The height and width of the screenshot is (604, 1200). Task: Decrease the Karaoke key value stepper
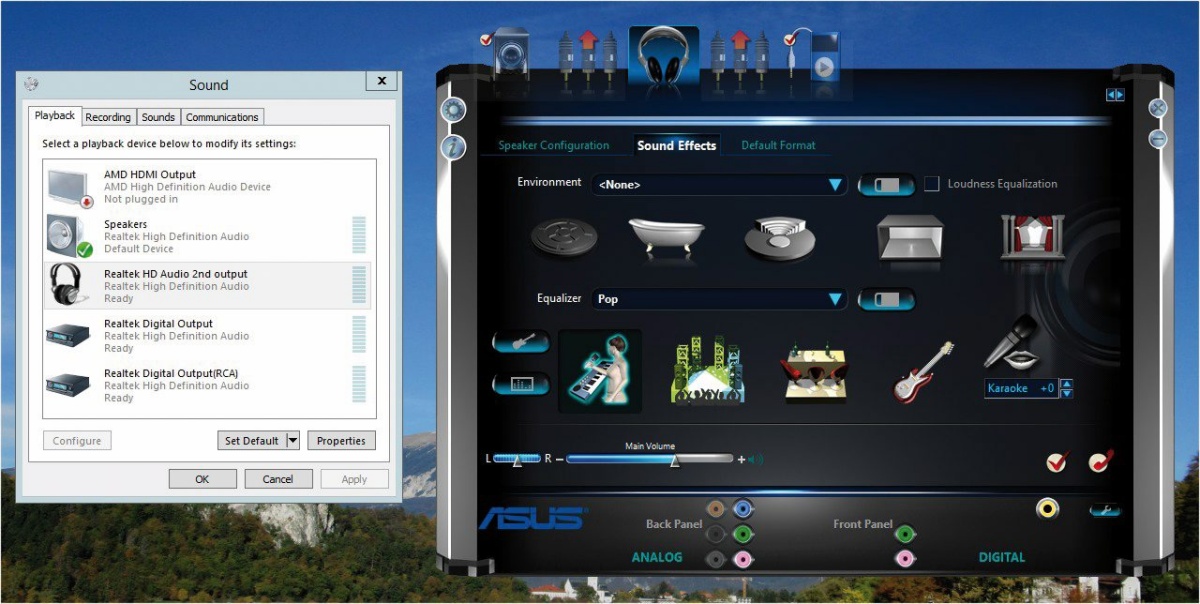pos(1066,393)
